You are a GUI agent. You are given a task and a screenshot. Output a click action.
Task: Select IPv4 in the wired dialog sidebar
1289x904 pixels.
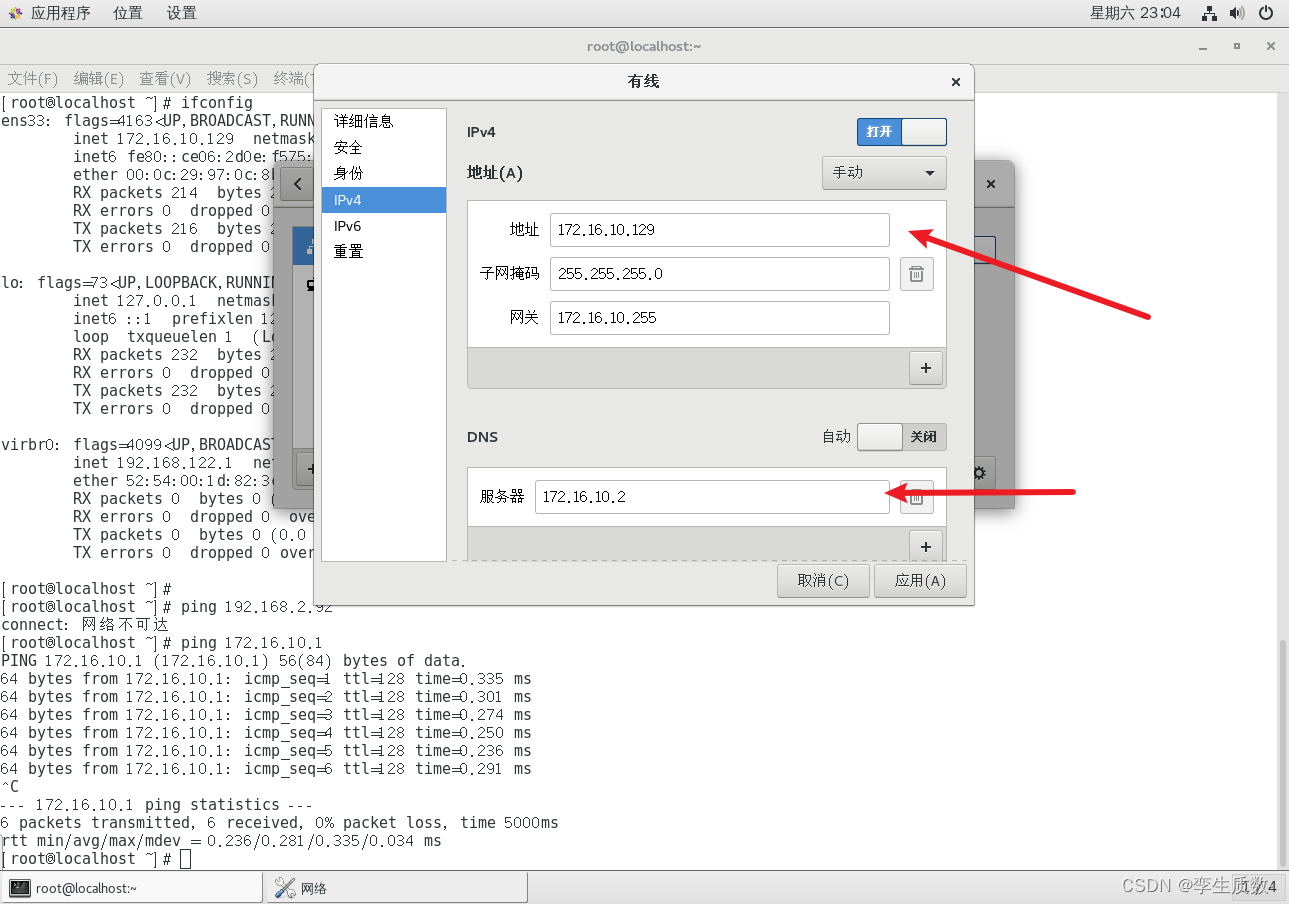[384, 200]
